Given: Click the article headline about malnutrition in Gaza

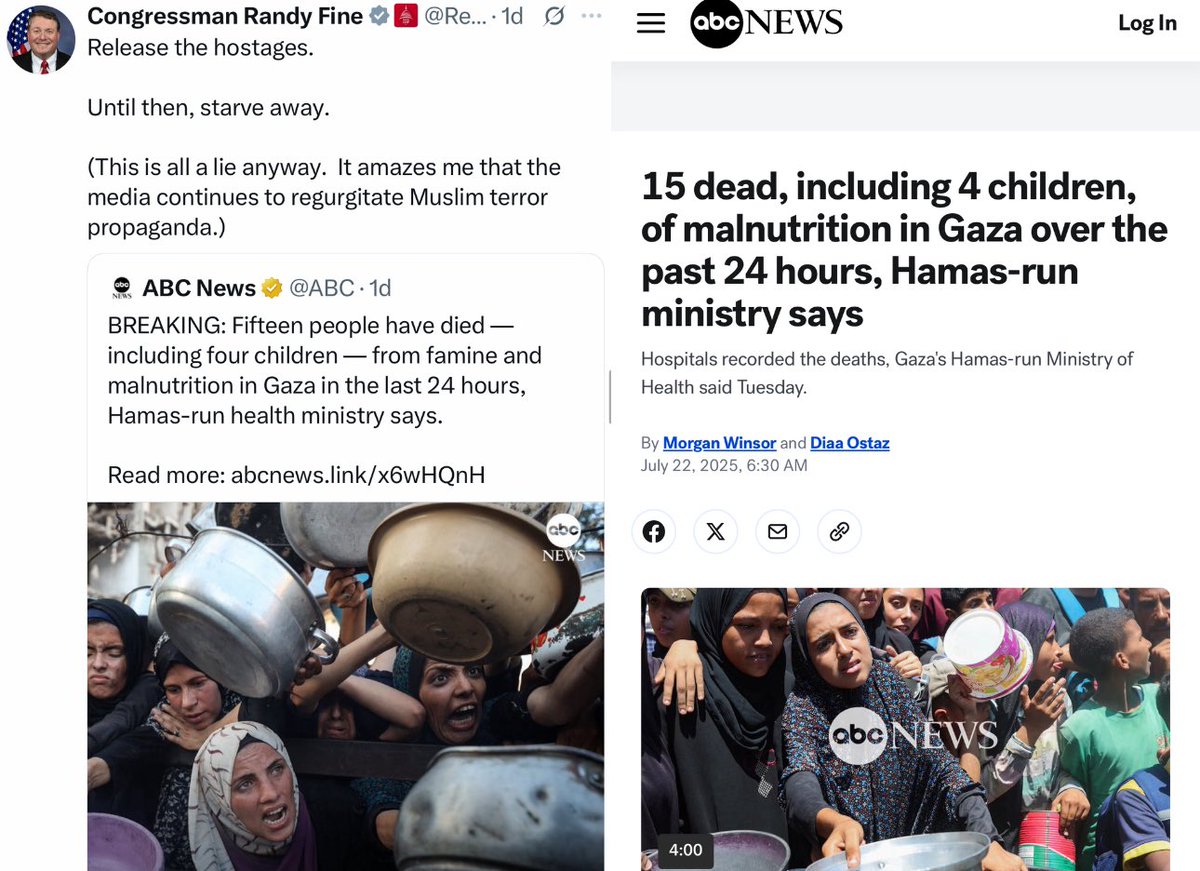Looking at the screenshot, I should pos(904,250).
